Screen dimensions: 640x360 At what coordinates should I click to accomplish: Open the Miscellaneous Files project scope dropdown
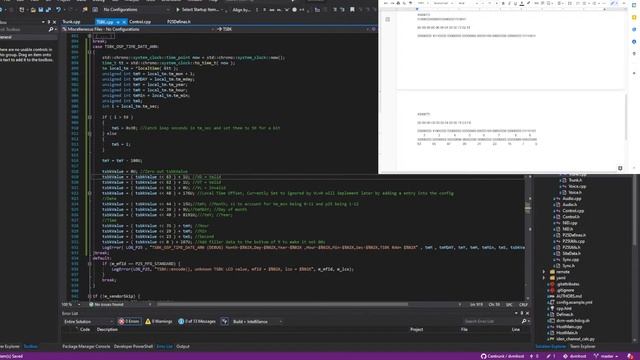138,29
